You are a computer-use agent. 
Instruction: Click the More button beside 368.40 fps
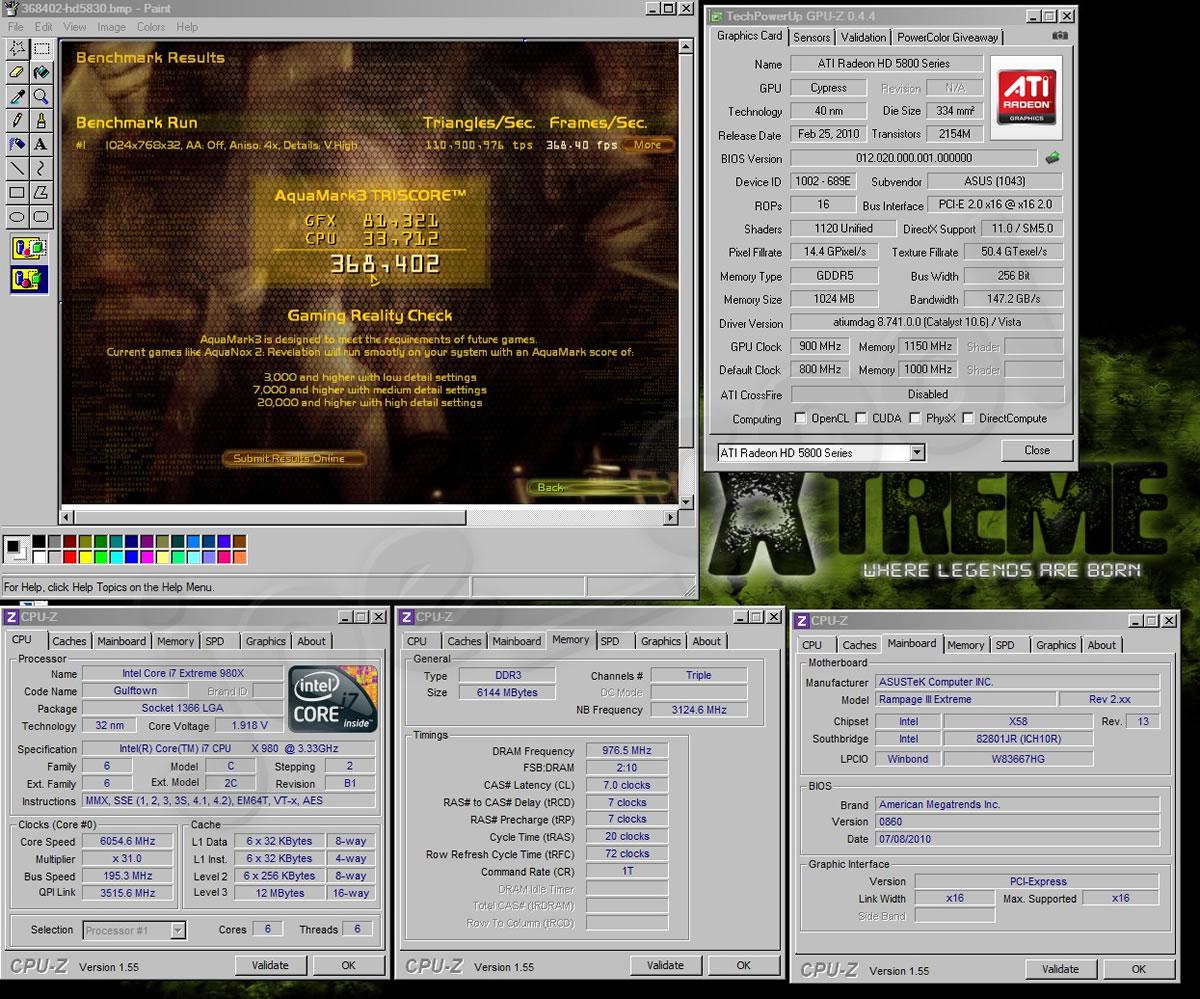[648, 145]
